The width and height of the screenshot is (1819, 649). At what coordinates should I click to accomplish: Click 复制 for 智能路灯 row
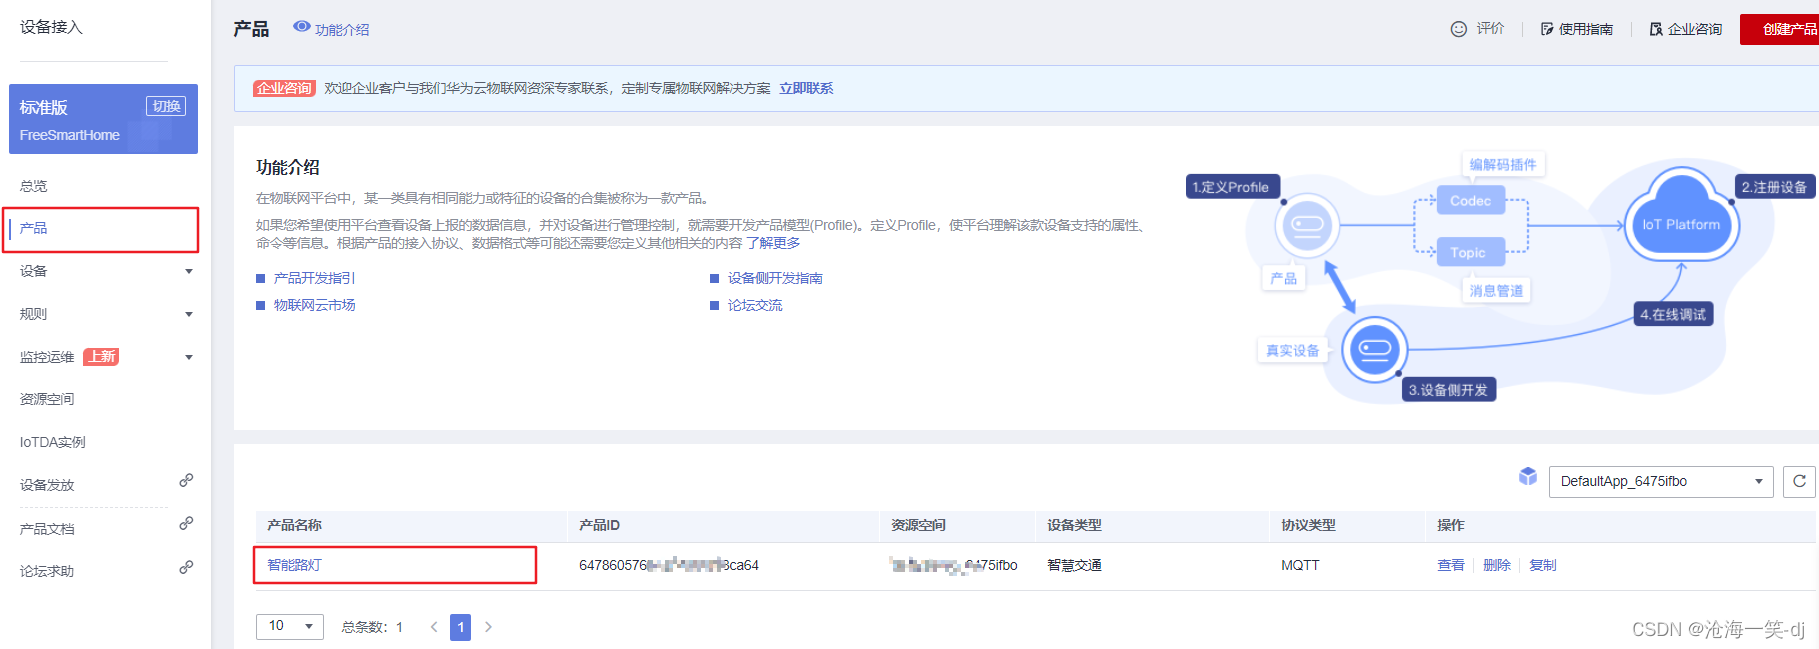pyautogui.click(x=1543, y=565)
